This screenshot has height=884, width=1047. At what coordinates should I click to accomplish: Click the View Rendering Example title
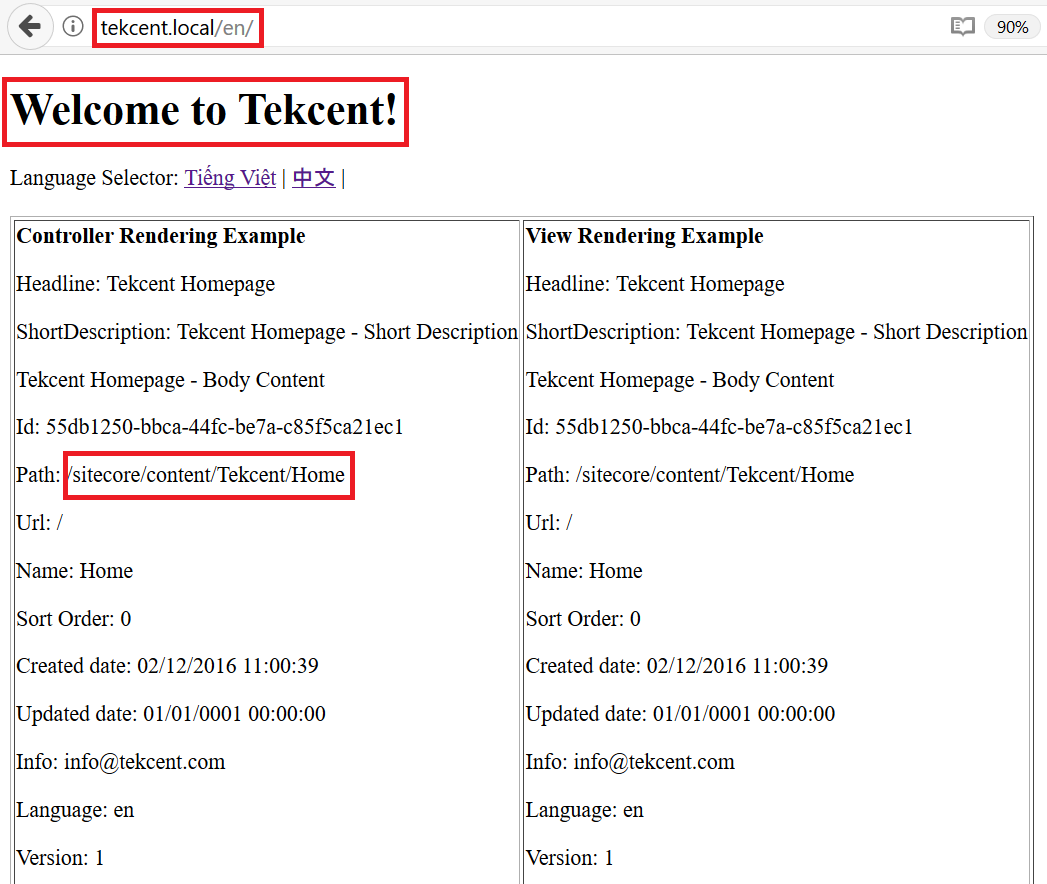point(644,236)
